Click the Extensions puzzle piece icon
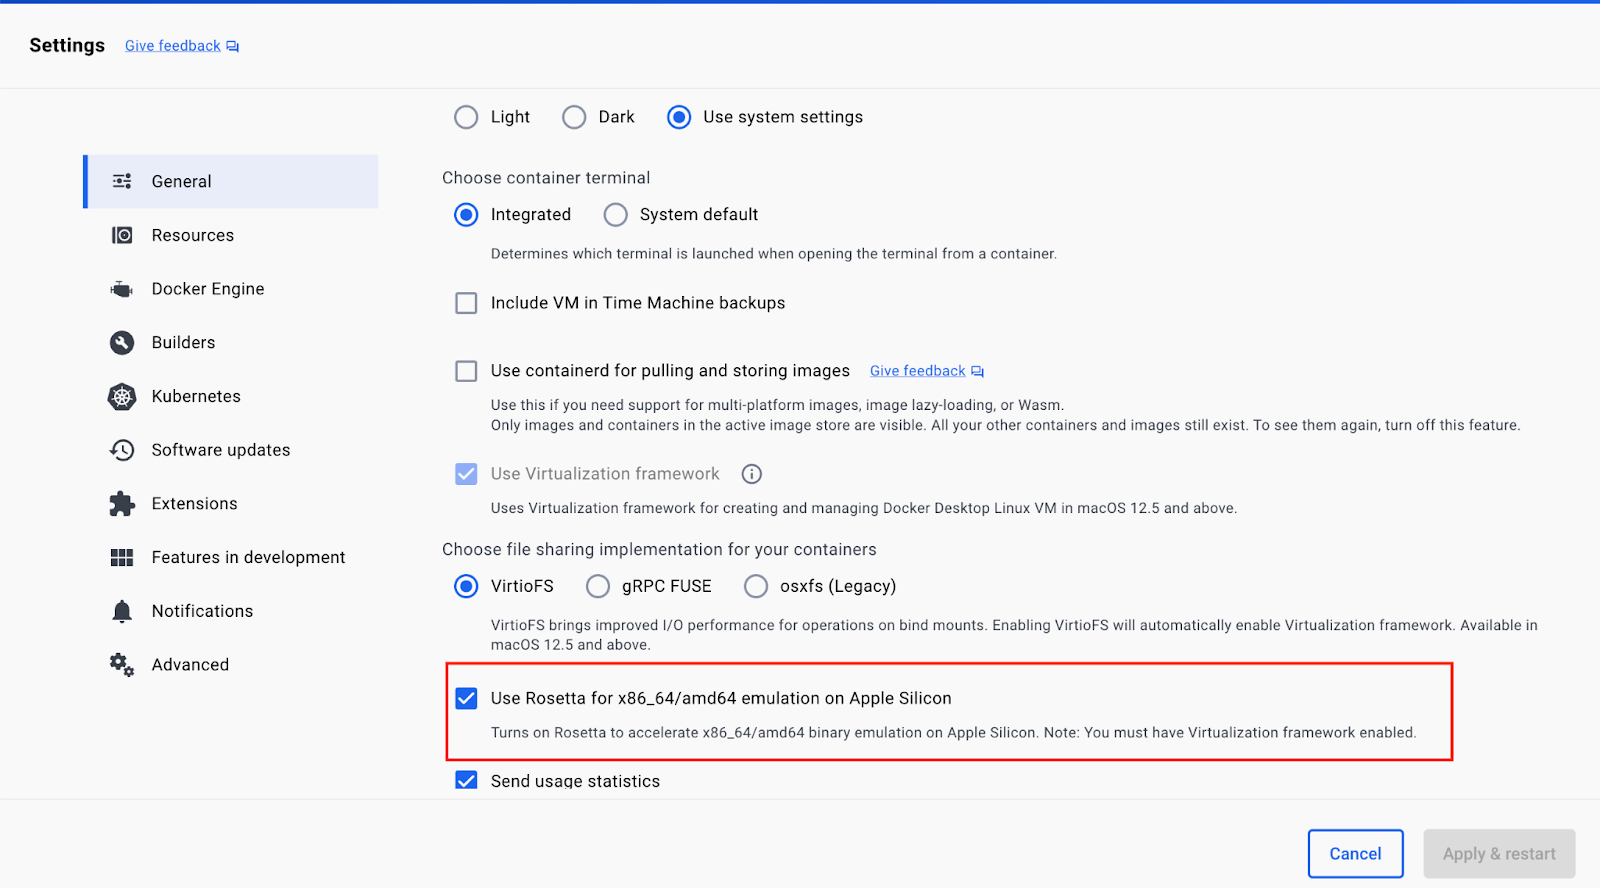The height and width of the screenshot is (888, 1600). click(x=121, y=504)
